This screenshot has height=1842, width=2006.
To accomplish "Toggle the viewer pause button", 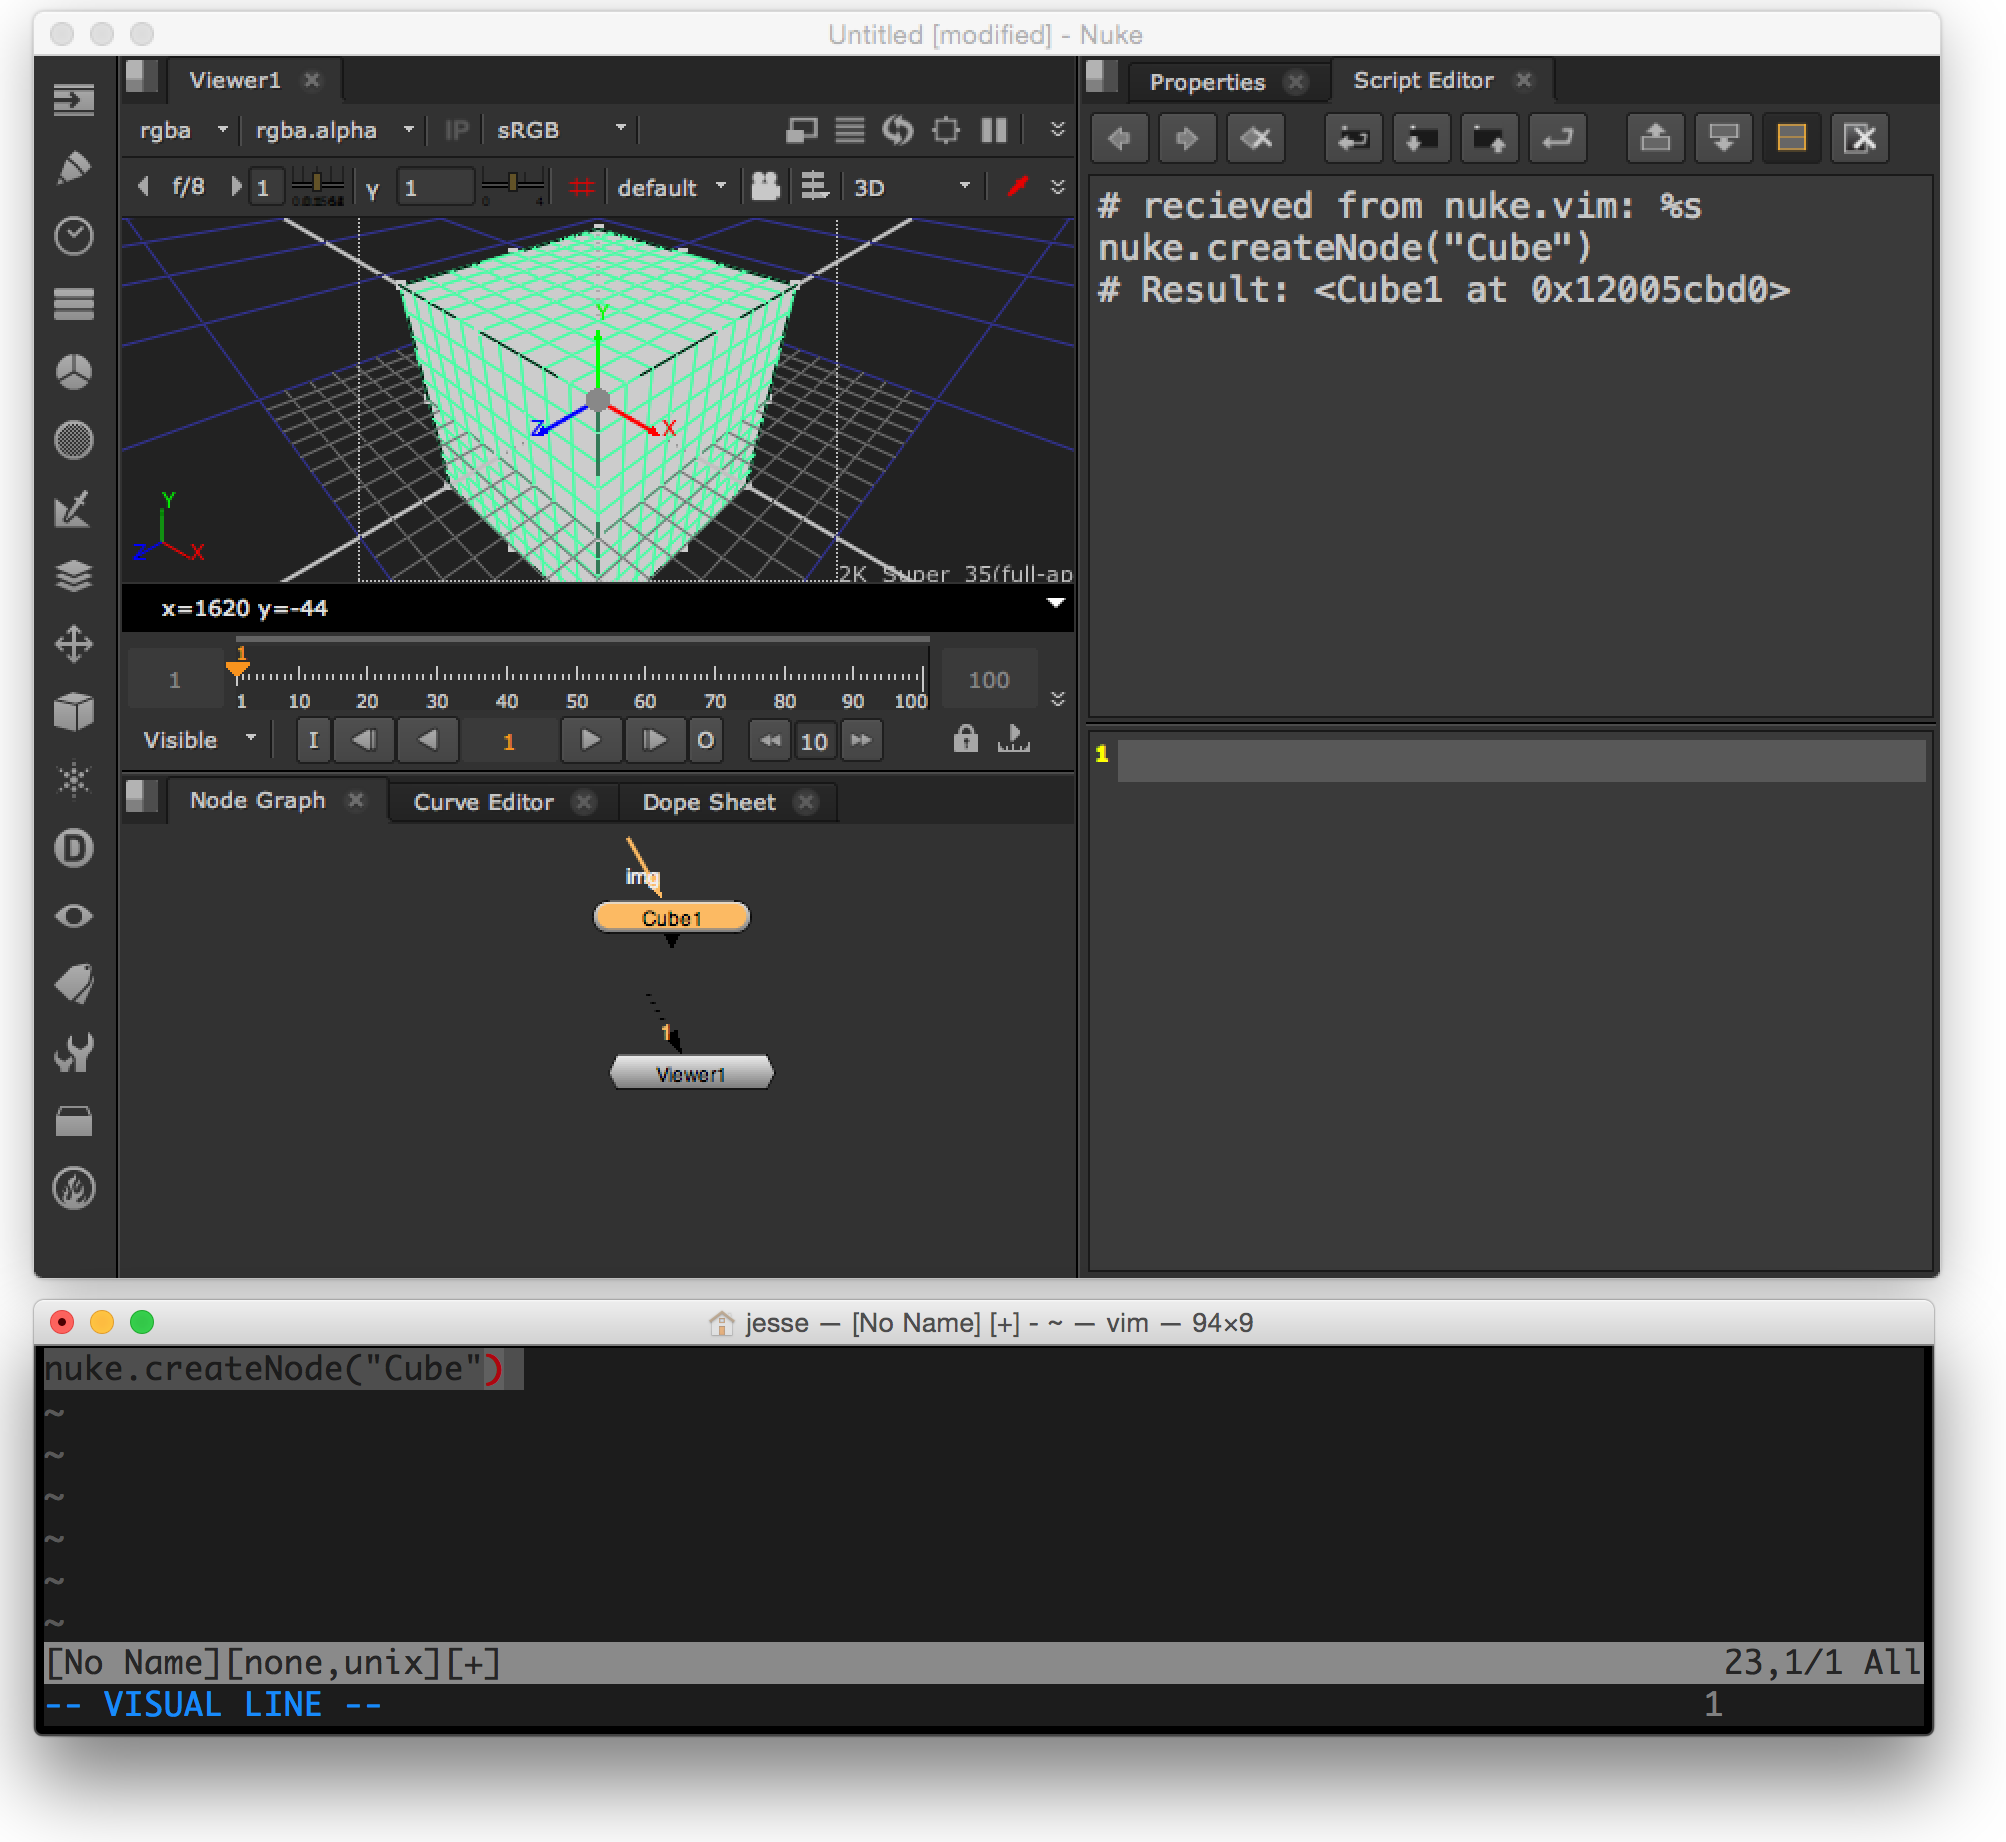I will 994,130.
